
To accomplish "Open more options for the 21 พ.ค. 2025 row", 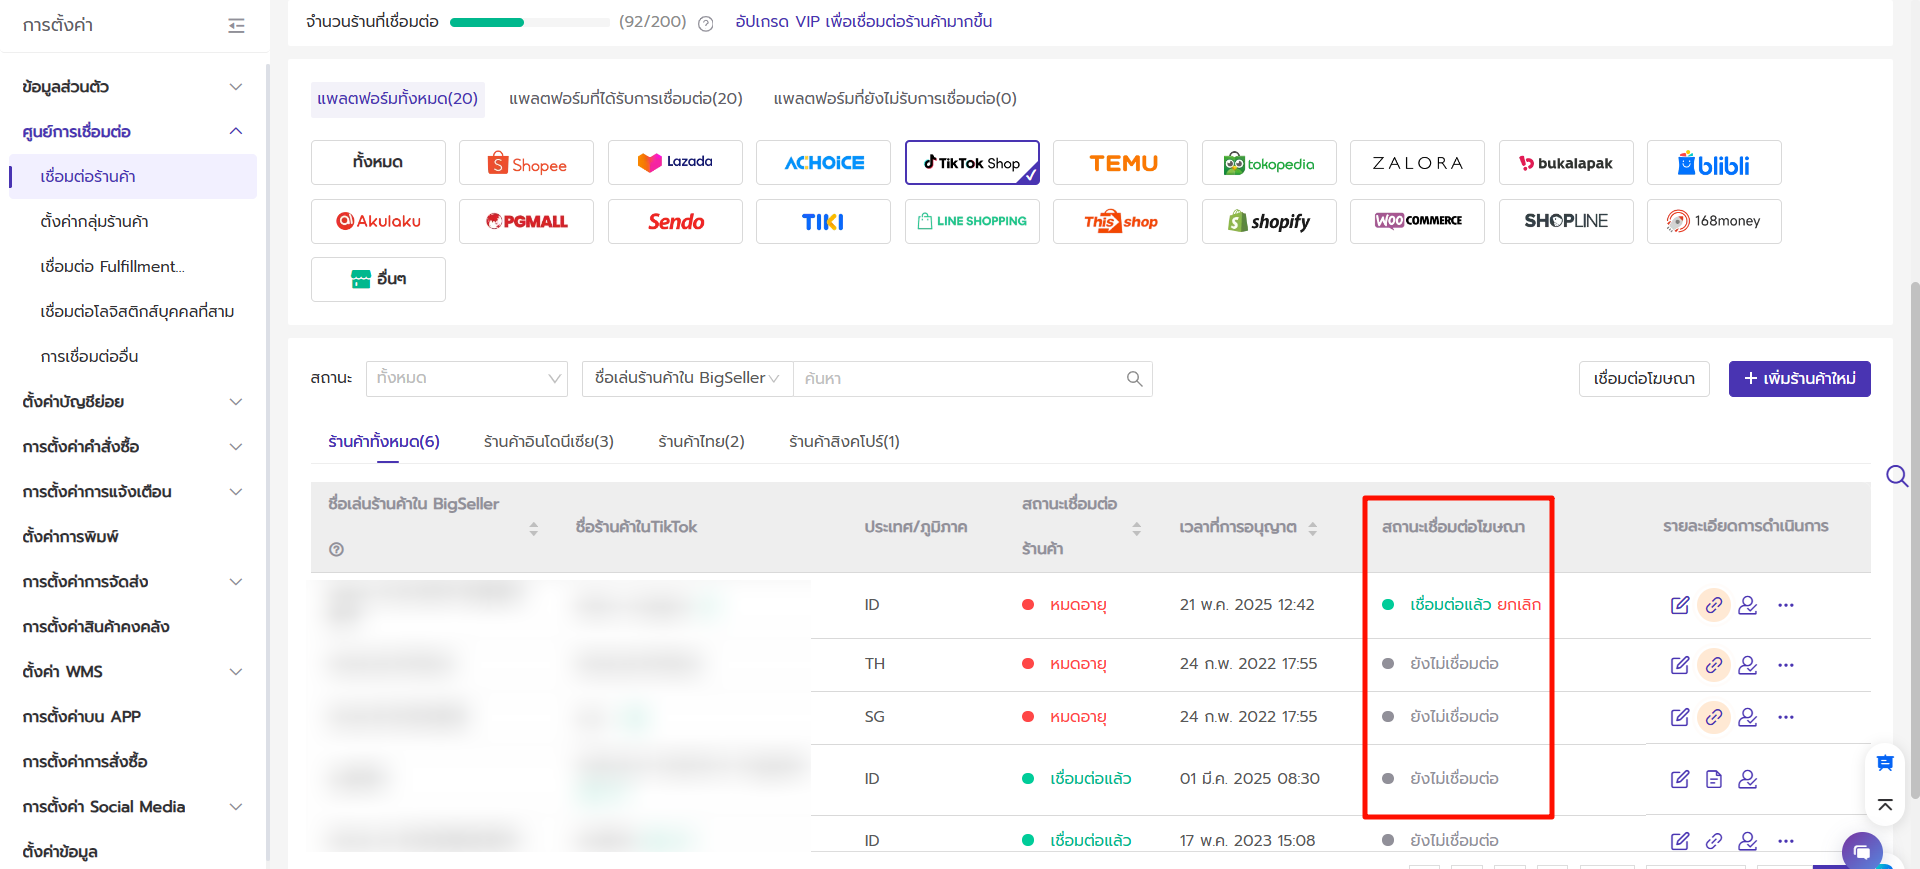I will click(x=1786, y=605).
